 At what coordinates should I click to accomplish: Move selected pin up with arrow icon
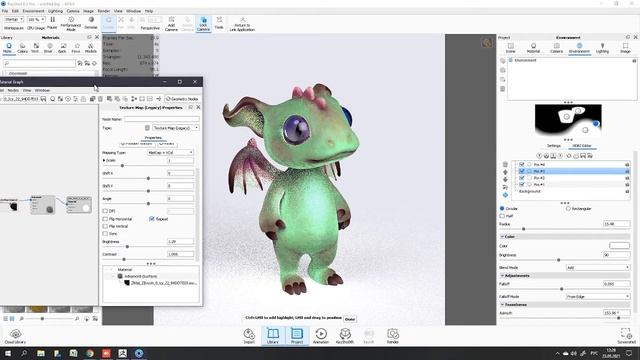(x=505, y=172)
